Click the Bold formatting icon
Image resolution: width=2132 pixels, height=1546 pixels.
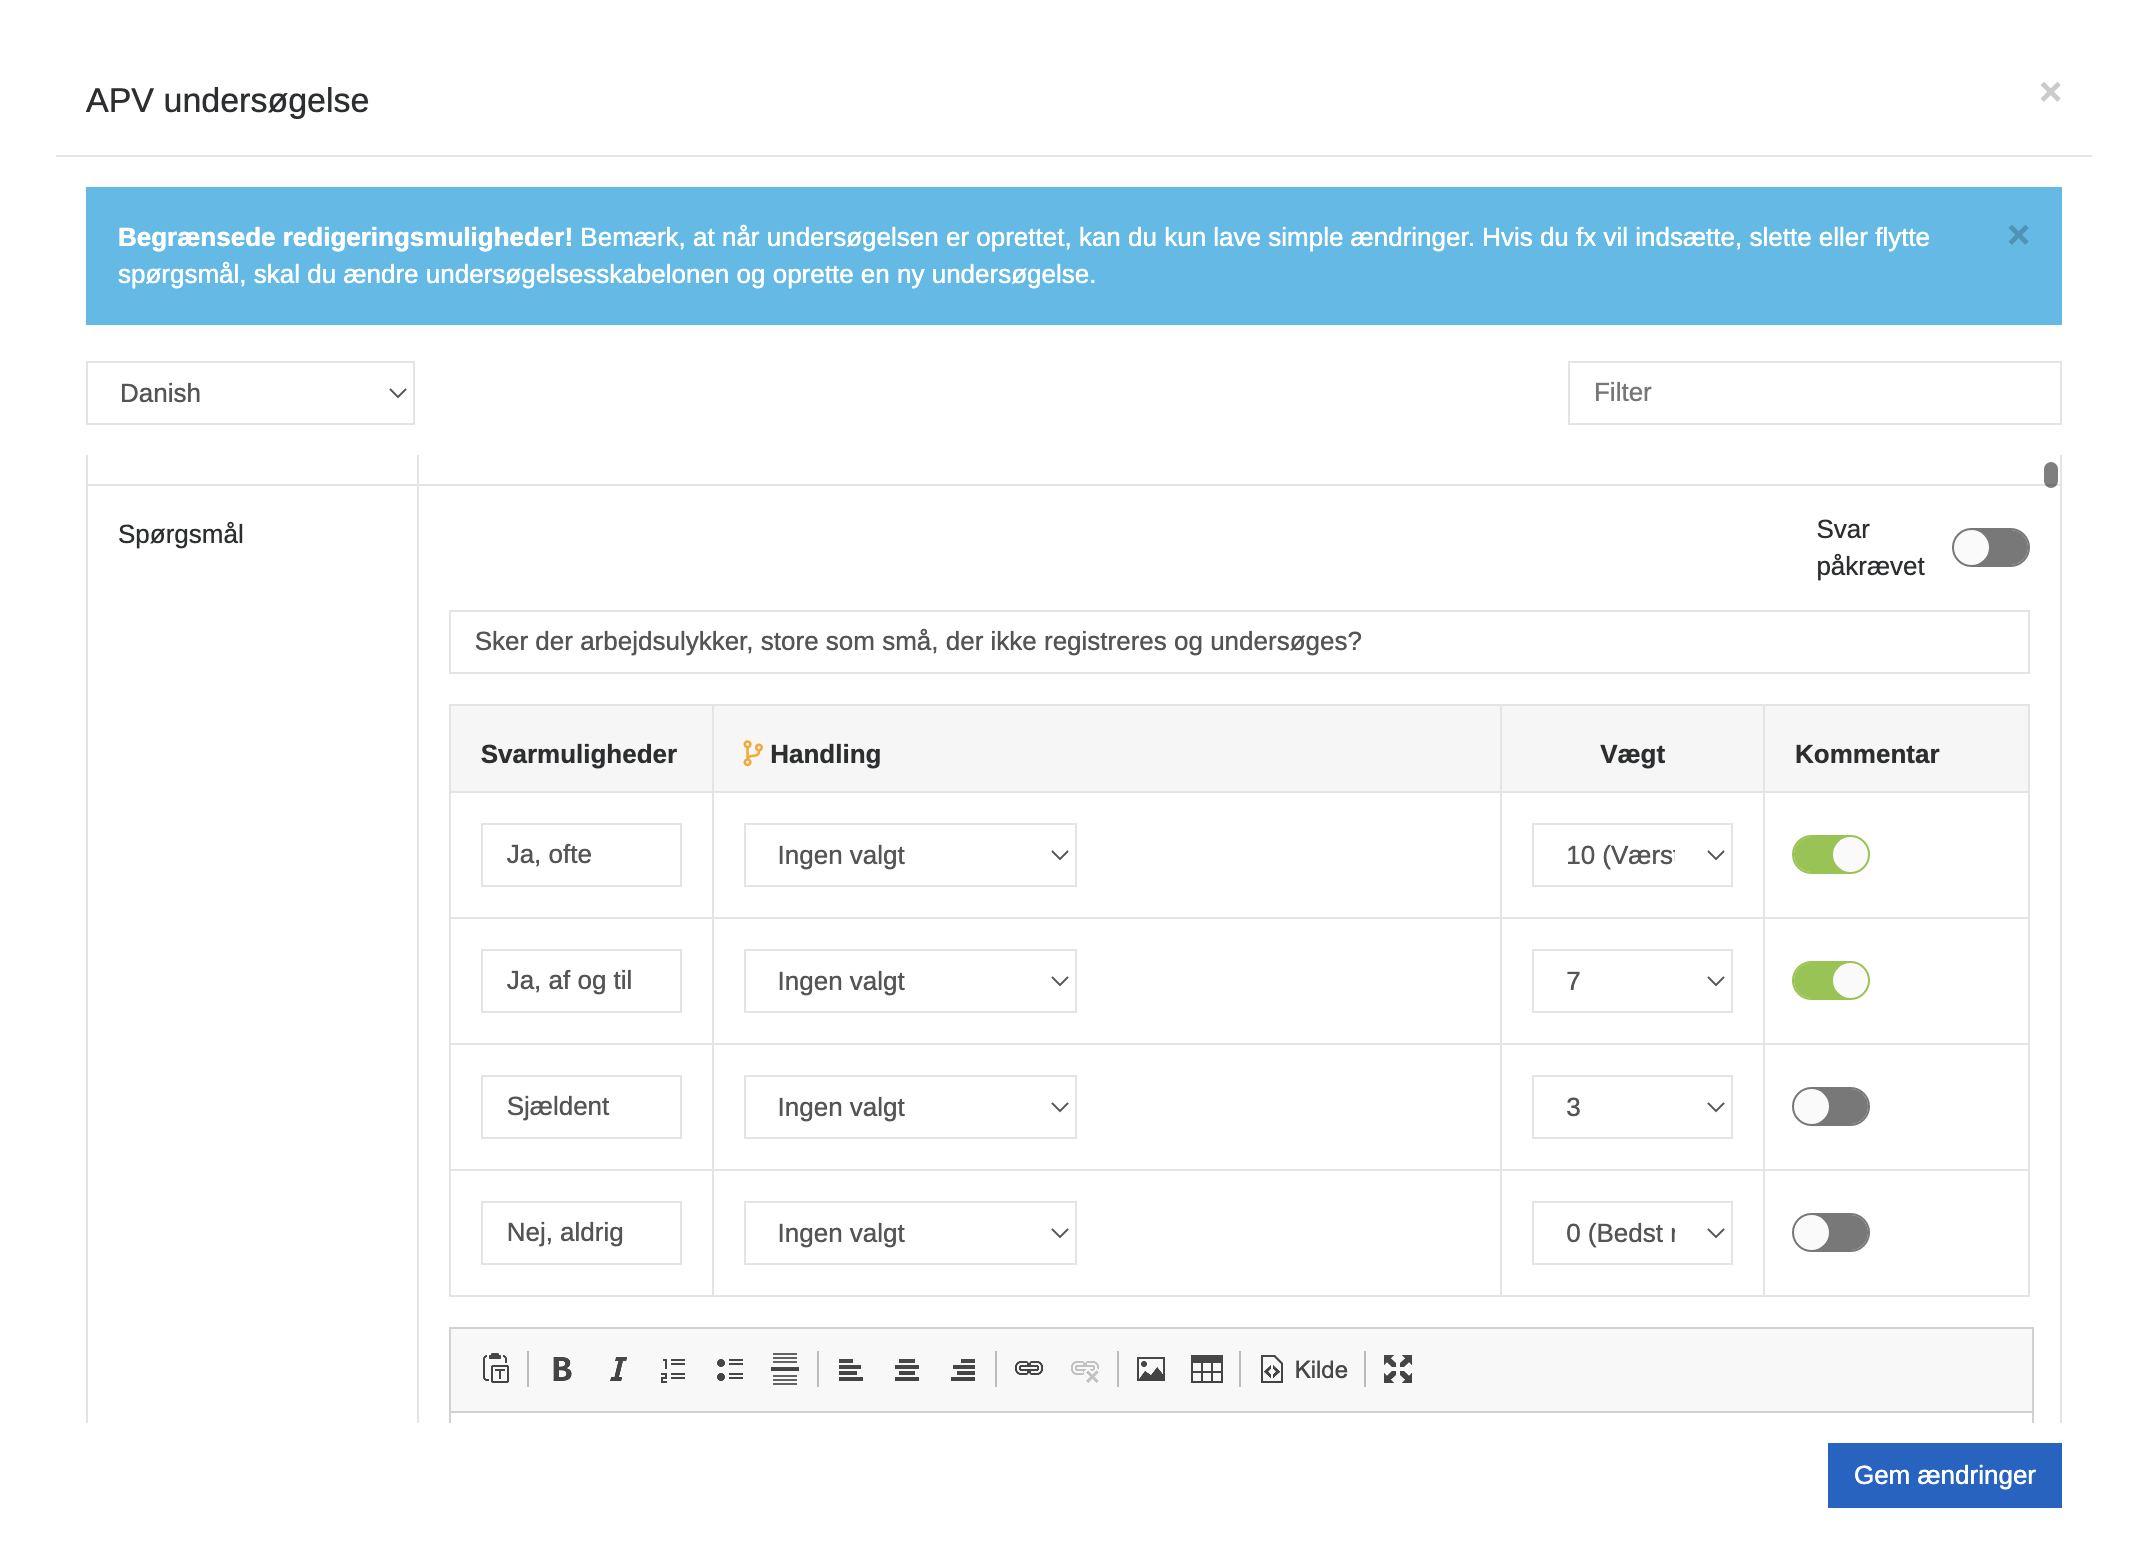pyautogui.click(x=562, y=1369)
